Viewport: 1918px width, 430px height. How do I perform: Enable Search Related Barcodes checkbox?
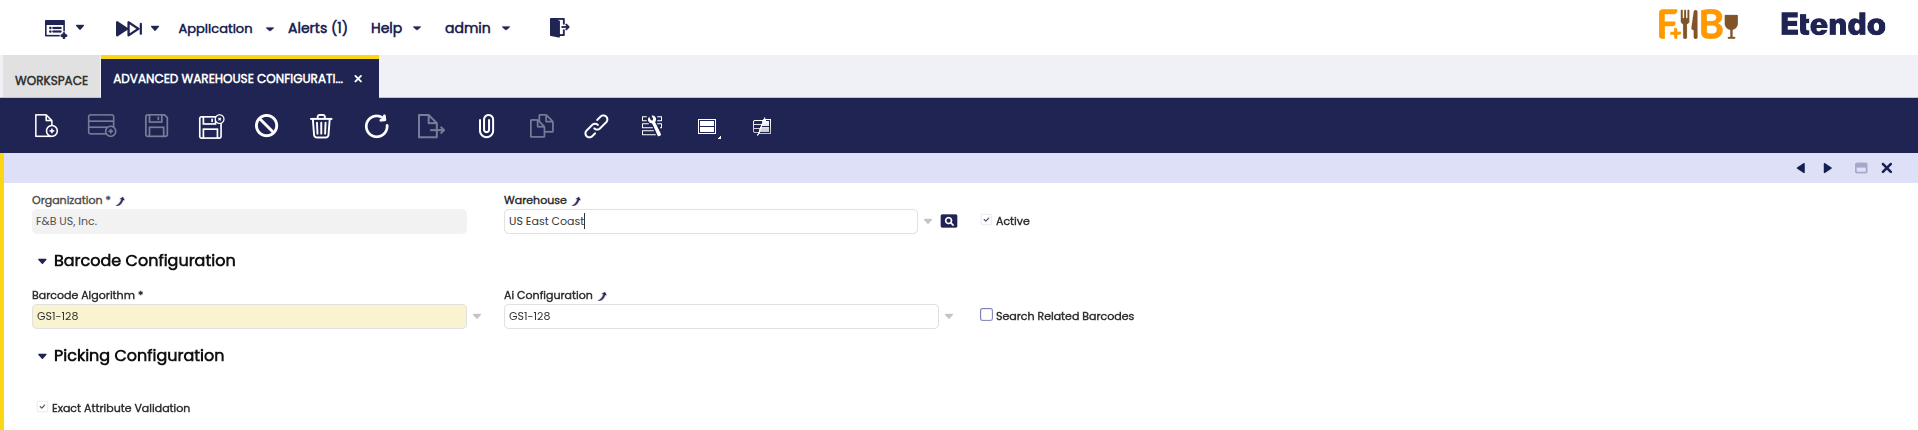click(x=986, y=315)
